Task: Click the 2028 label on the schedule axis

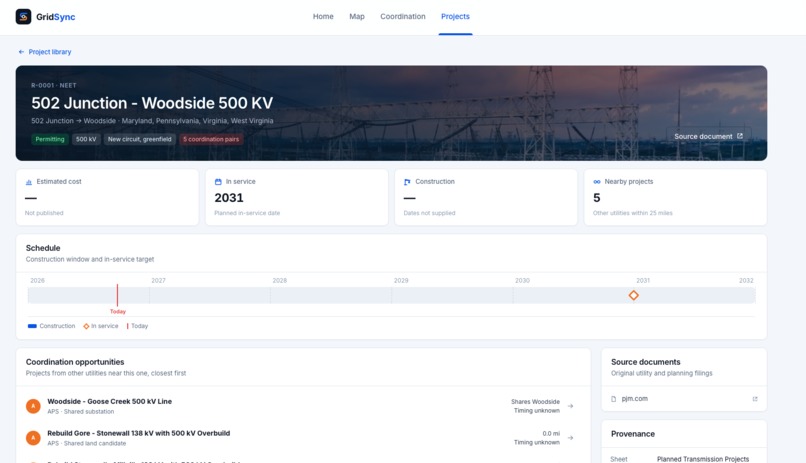Action: 280,281
